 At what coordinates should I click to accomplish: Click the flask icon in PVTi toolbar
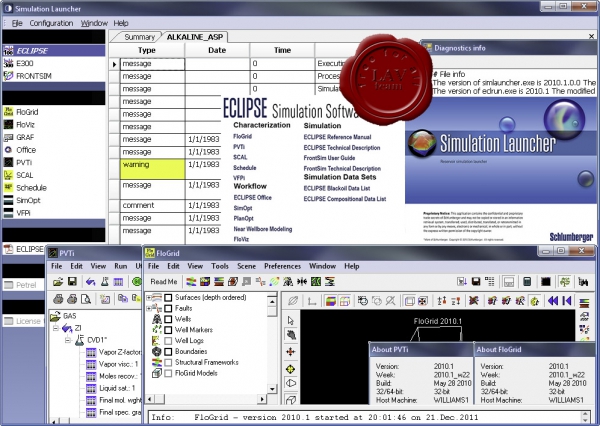[x=104, y=282]
